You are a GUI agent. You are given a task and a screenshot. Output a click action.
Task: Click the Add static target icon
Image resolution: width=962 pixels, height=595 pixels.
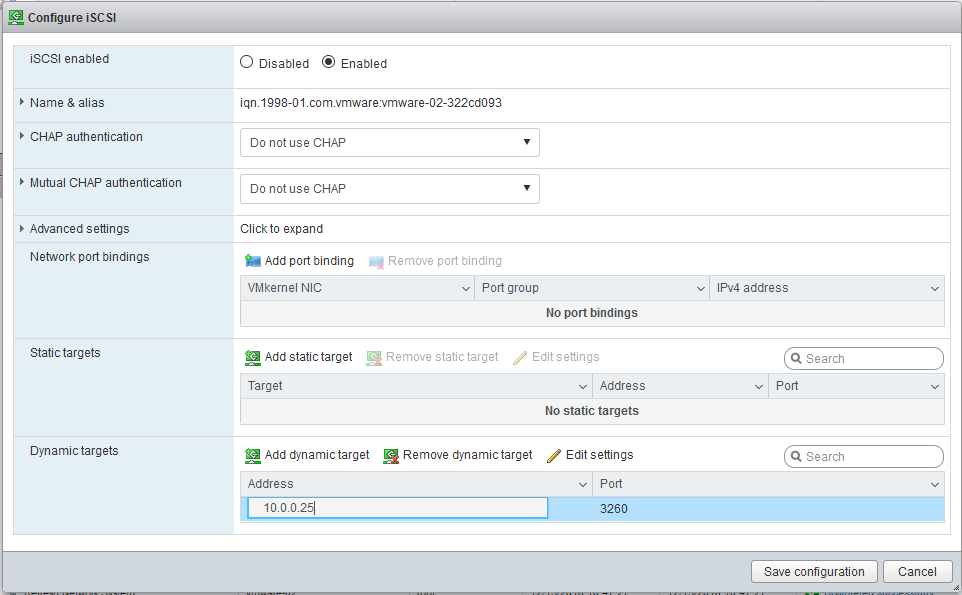coord(253,358)
